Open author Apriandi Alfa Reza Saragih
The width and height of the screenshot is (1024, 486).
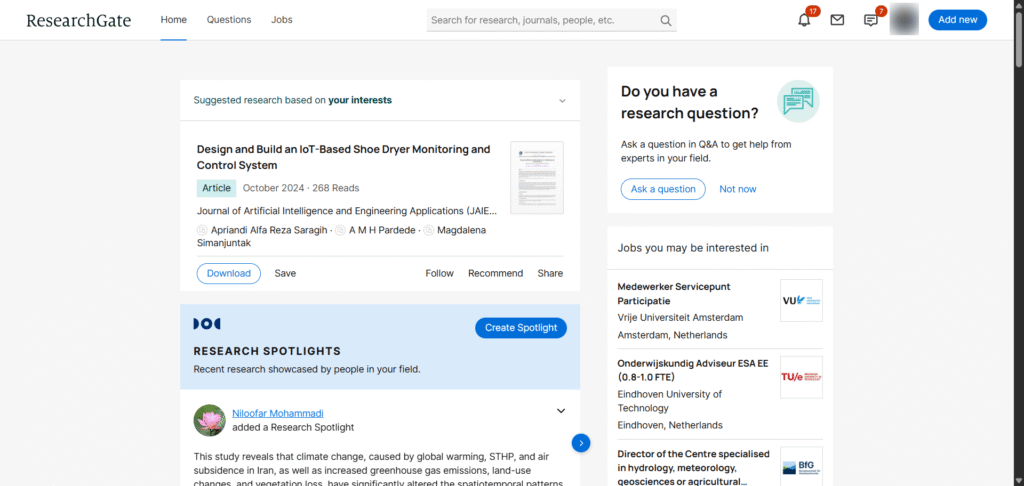(269, 230)
